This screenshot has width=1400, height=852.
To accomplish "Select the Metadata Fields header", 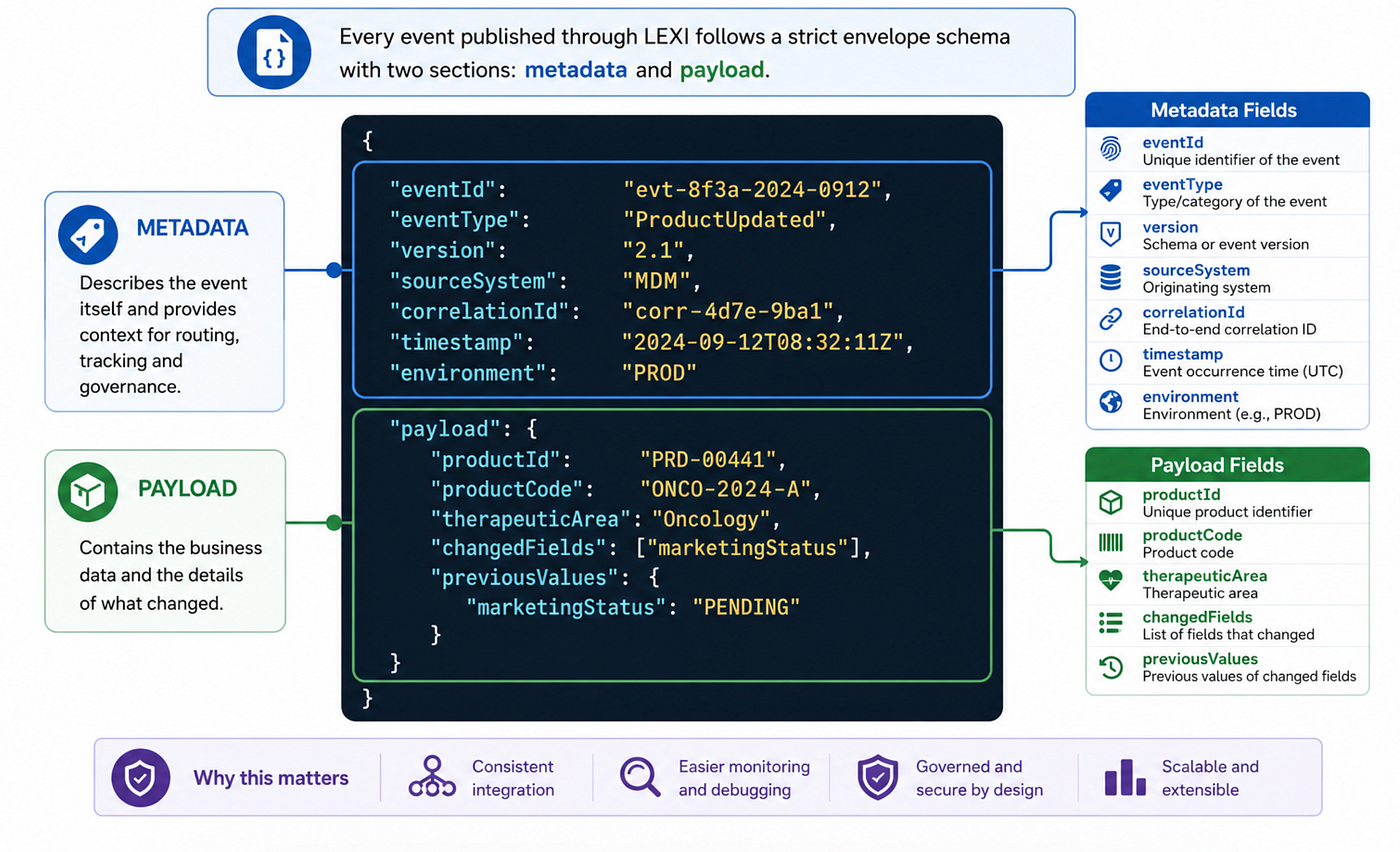I will [x=1227, y=110].
